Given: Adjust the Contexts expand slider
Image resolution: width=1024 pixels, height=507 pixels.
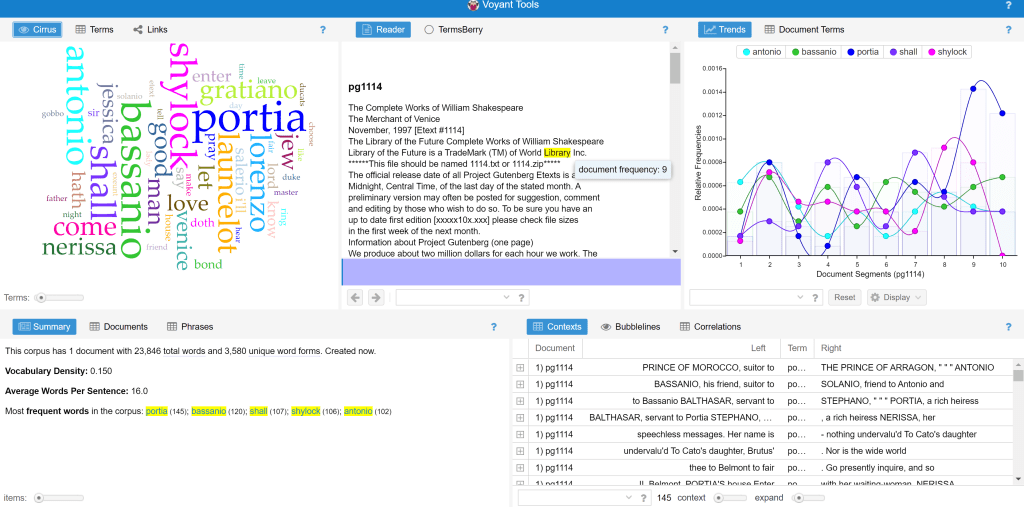Looking at the screenshot, I should click(808, 498).
